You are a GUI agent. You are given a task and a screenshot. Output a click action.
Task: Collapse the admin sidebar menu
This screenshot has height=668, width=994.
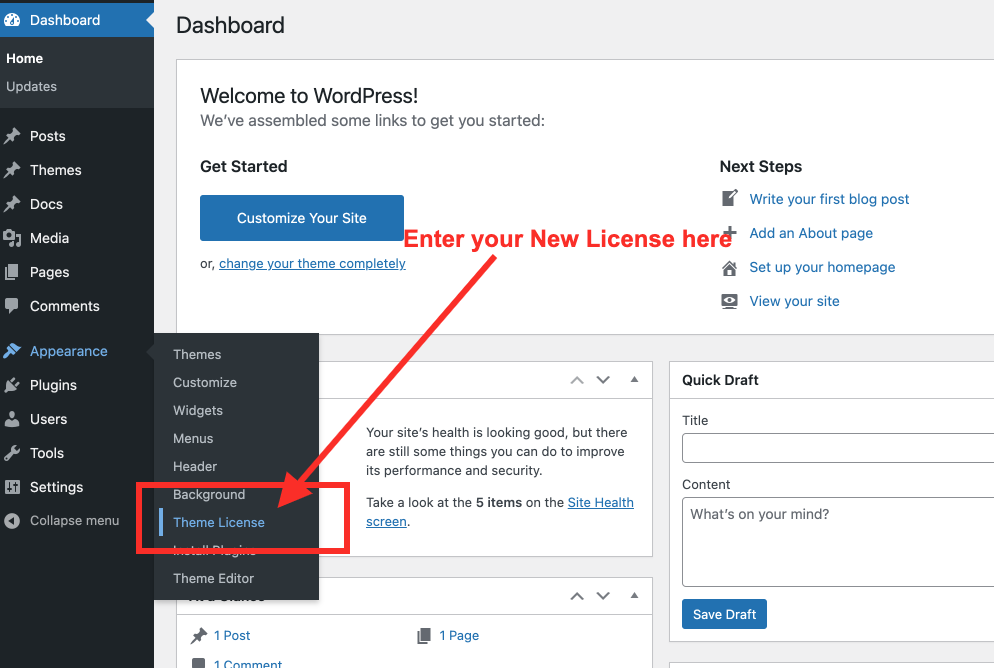point(62,521)
